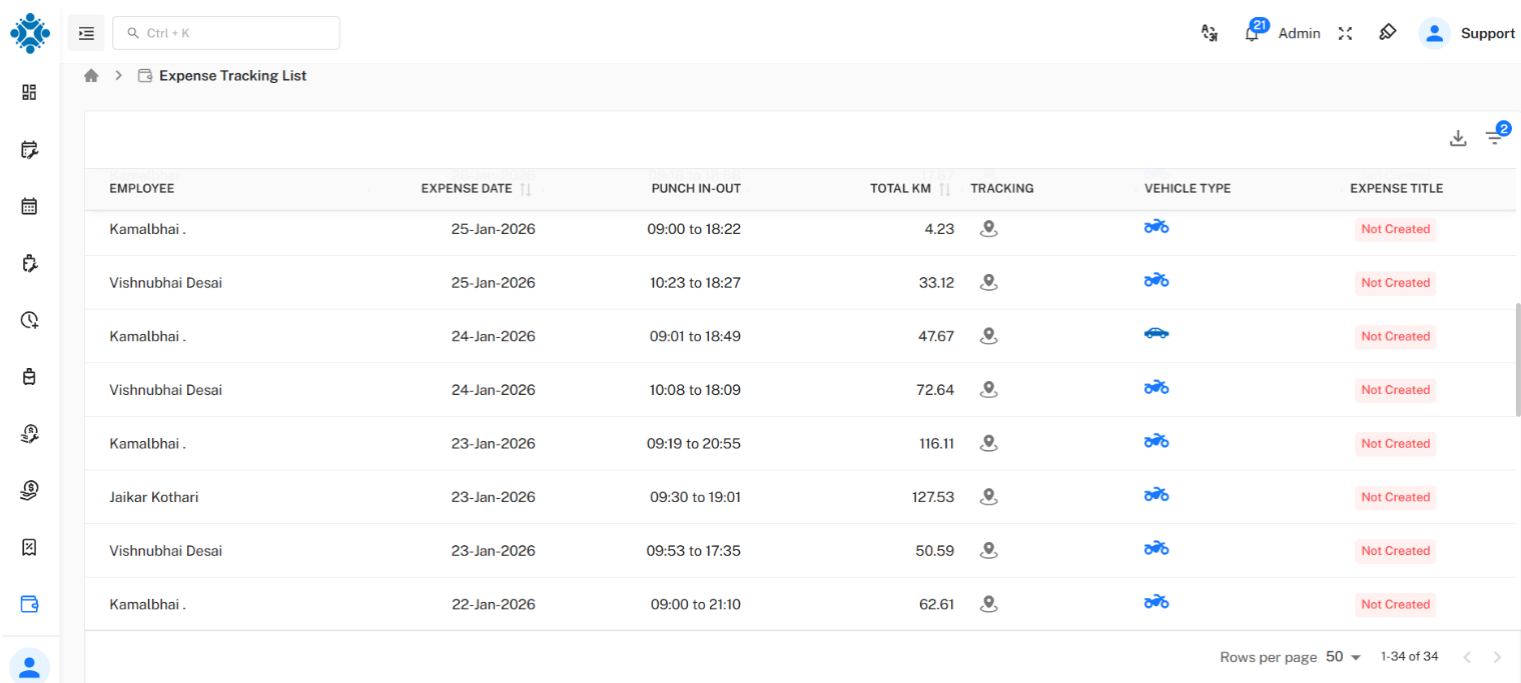Click motorbike icon in Jaikar Kothari row

click(1156, 494)
